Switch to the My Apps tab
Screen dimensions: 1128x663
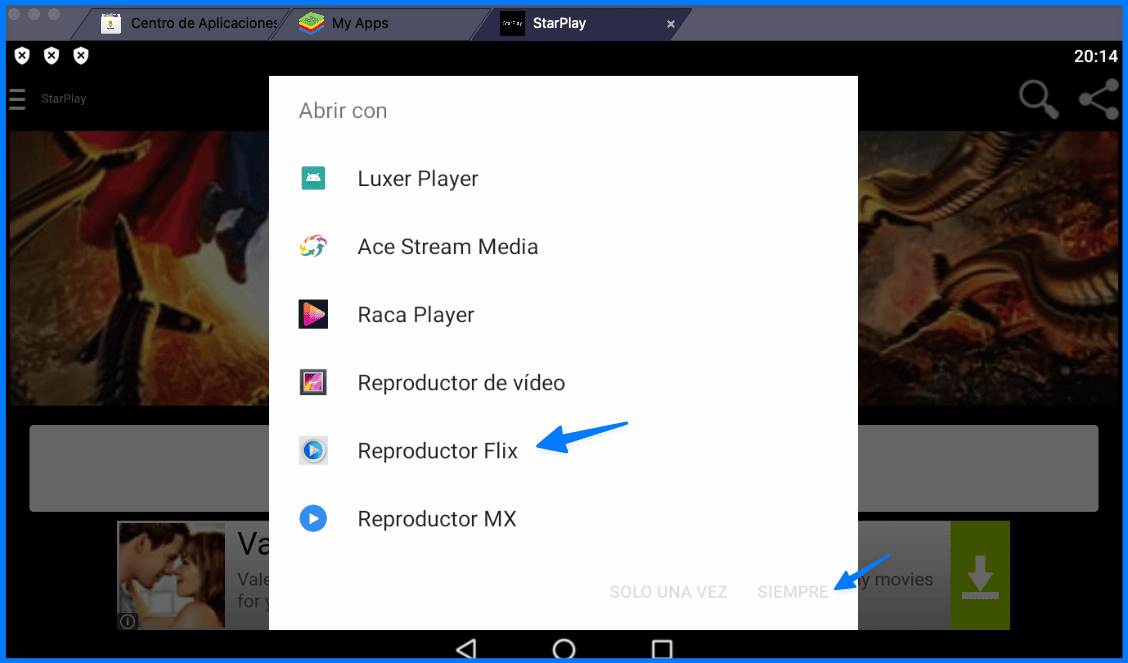[x=355, y=22]
